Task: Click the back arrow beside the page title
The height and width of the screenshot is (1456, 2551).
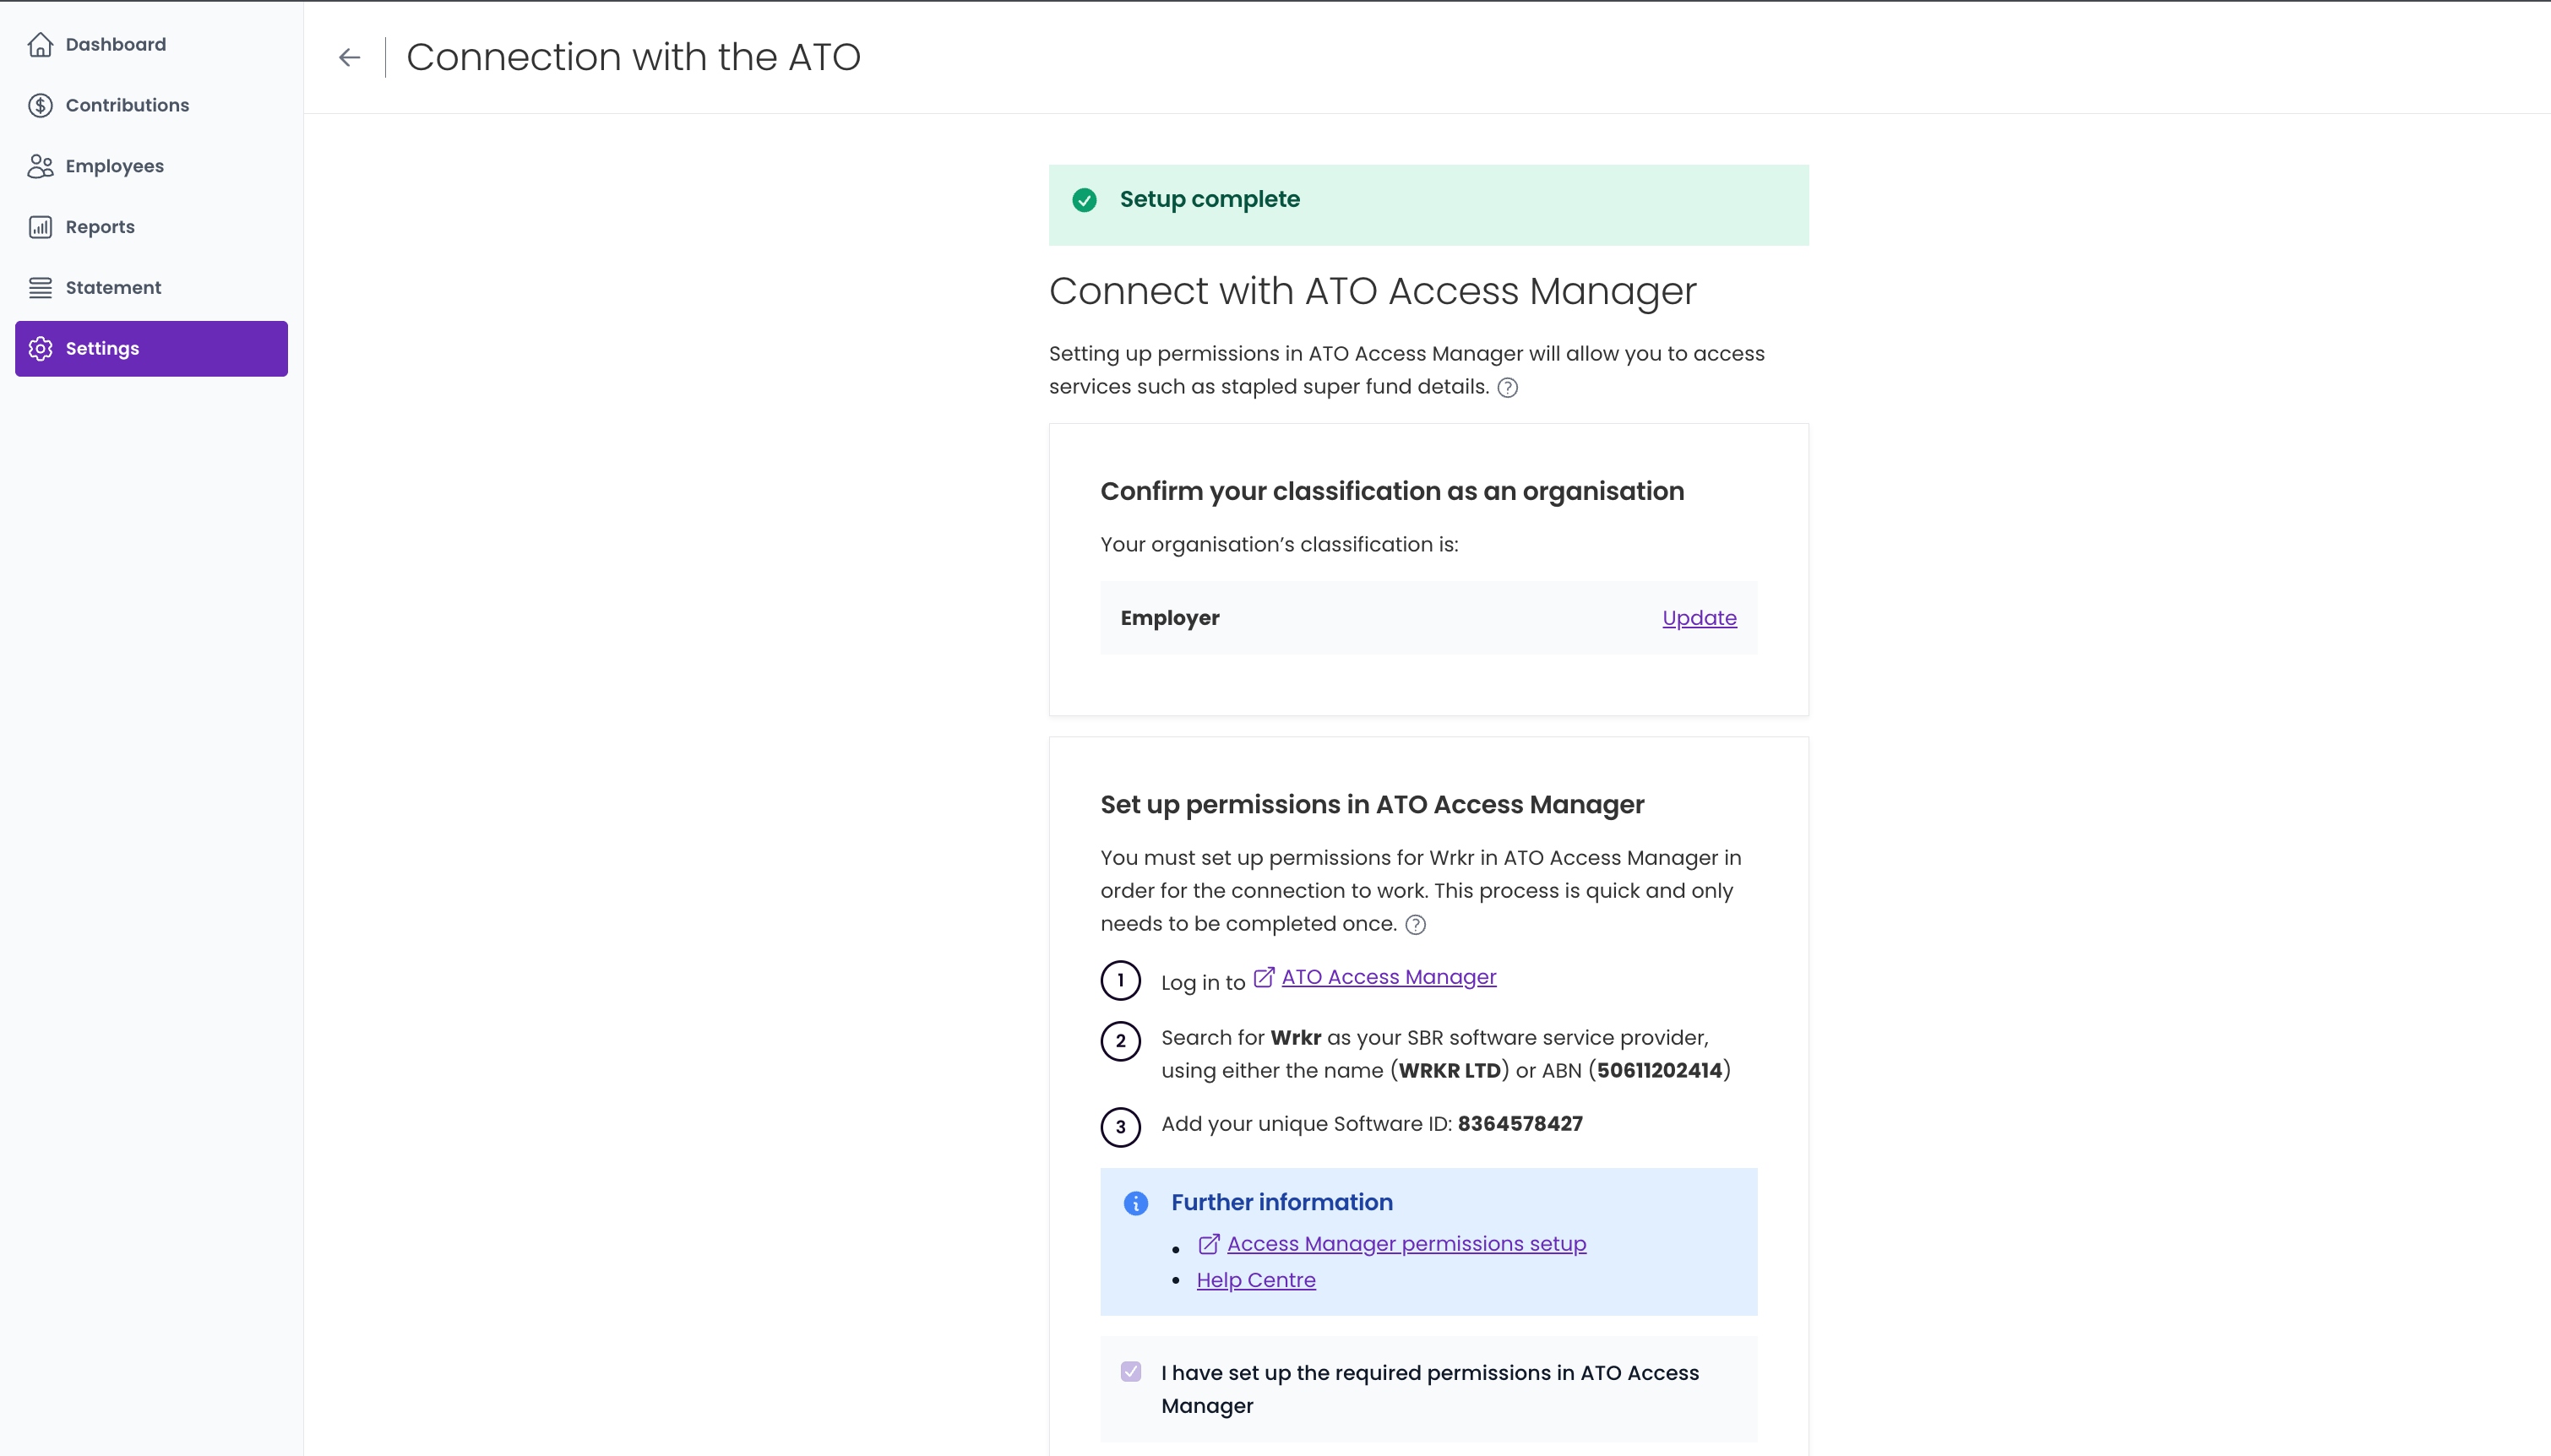Action: pyautogui.click(x=349, y=57)
